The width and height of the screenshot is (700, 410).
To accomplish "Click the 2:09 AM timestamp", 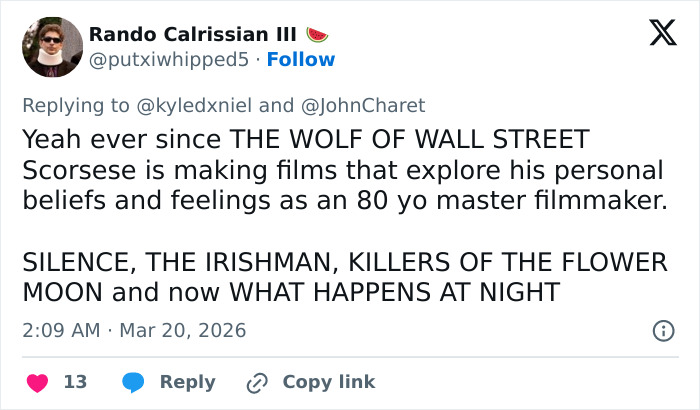I will (59, 330).
